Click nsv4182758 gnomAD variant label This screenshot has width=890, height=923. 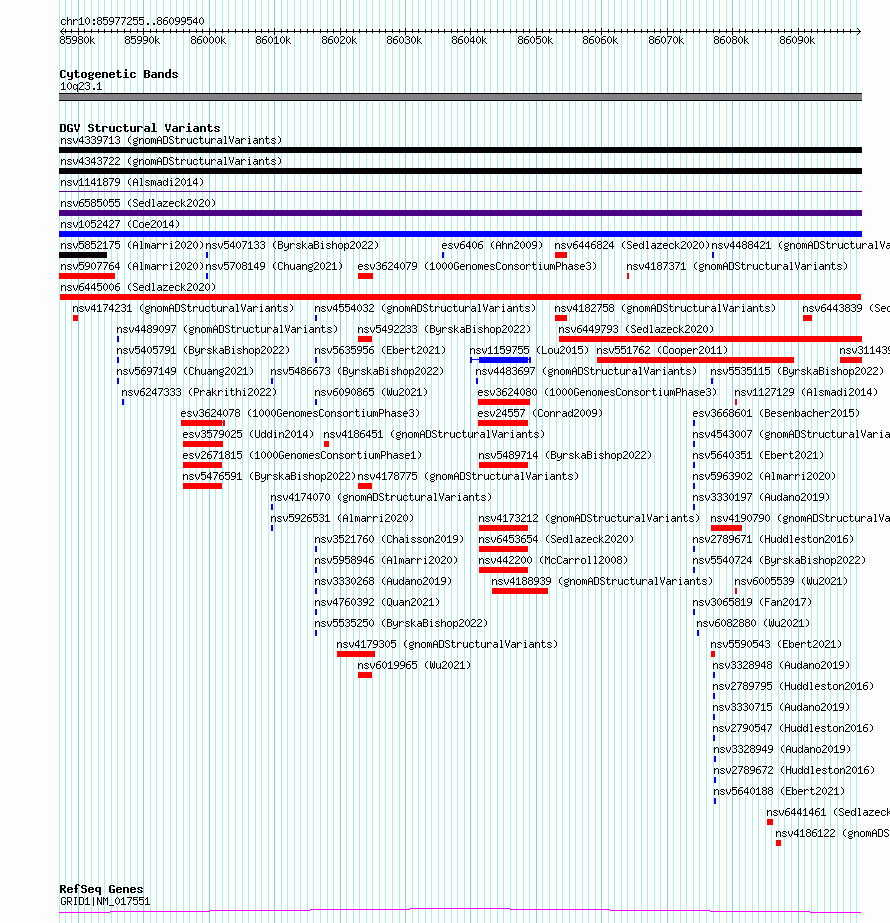click(665, 308)
